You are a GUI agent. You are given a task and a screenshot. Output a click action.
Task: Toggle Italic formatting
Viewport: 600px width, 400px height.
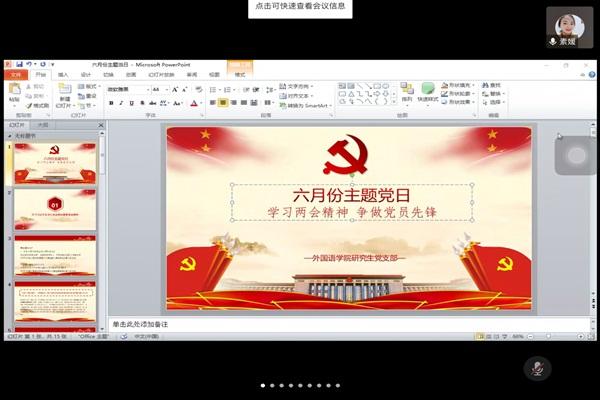[x=121, y=103]
